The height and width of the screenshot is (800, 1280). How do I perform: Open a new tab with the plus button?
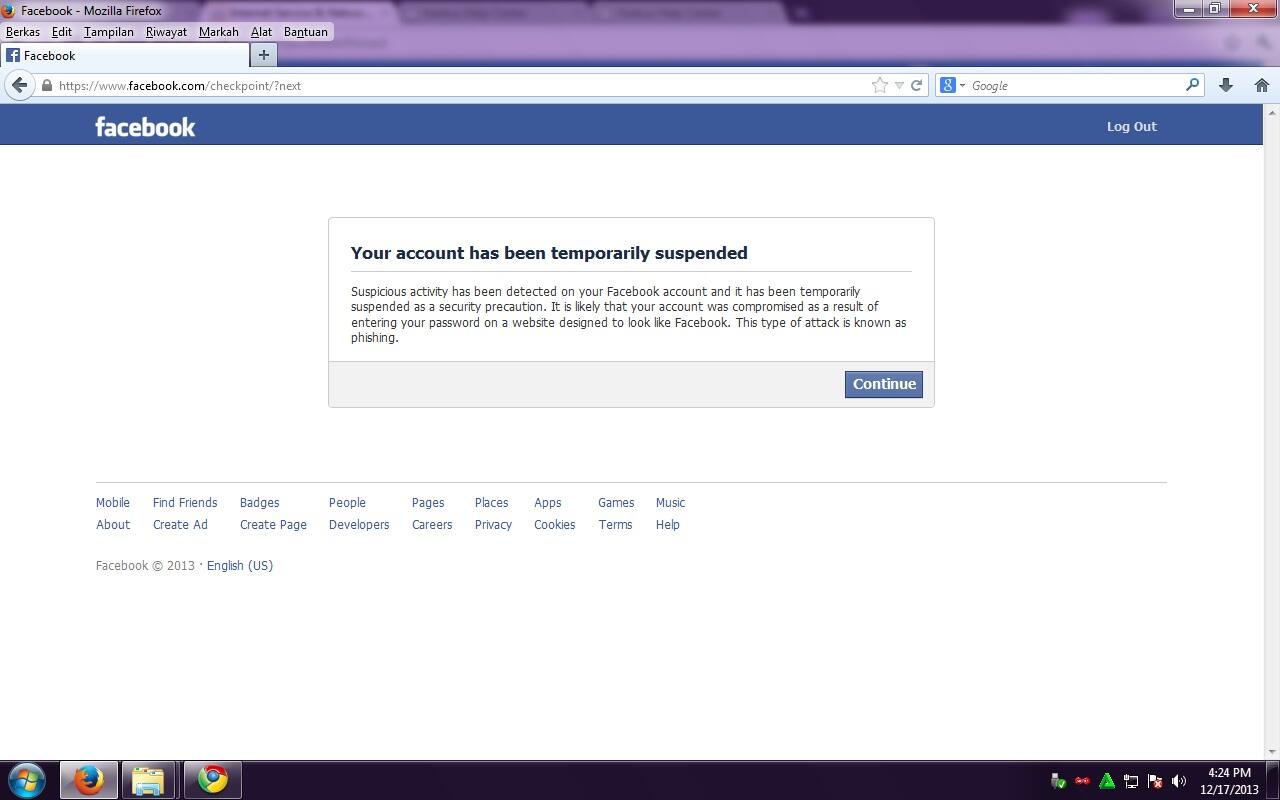pyautogui.click(x=264, y=55)
